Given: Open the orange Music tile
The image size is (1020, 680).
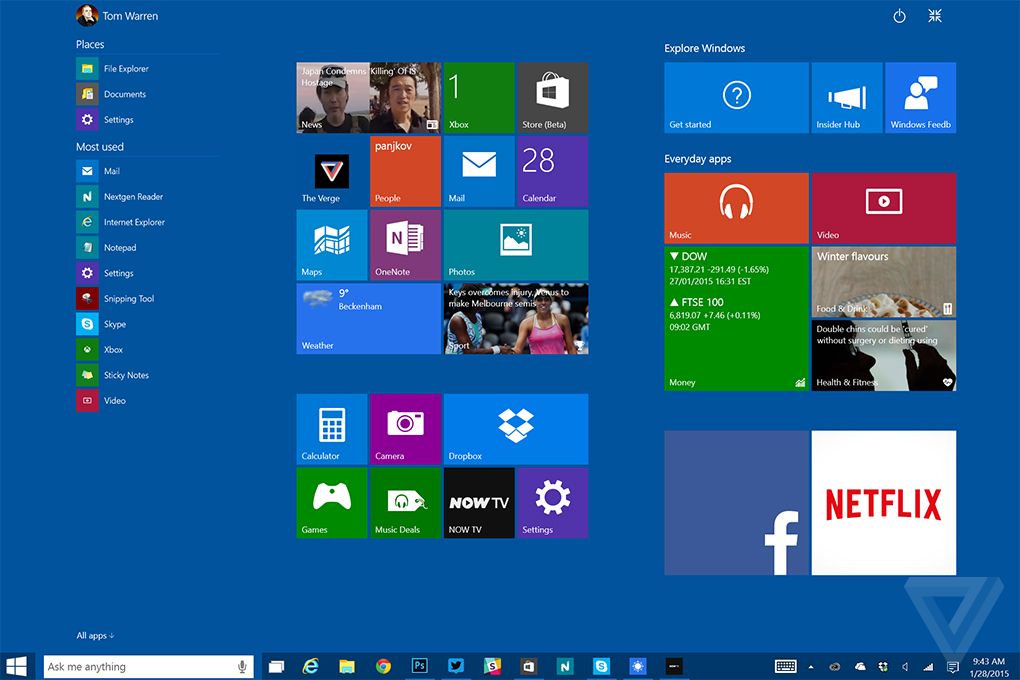Looking at the screenshot, I should point(736,208).
